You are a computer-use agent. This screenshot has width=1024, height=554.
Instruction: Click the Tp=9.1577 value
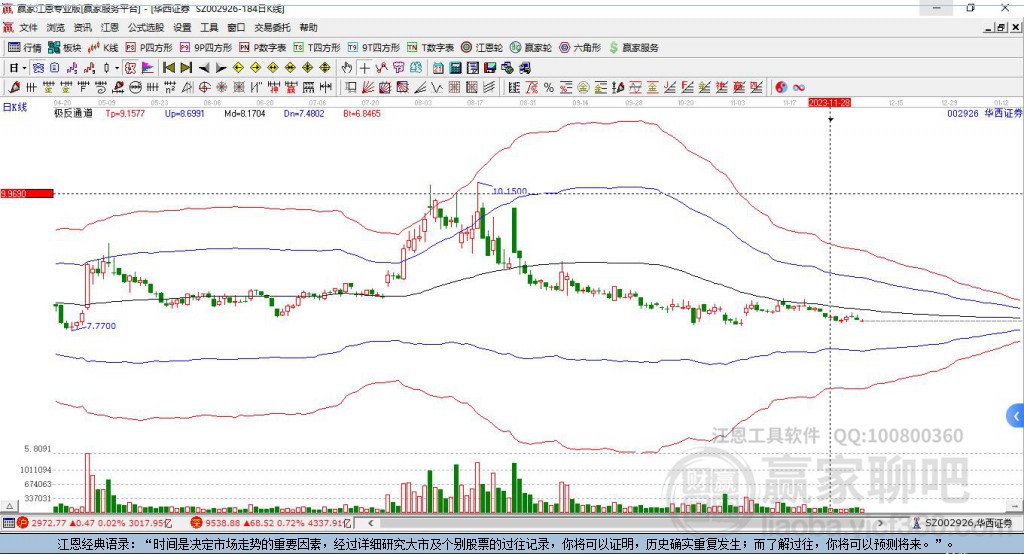pyautogui.click(x=125, y=113)
